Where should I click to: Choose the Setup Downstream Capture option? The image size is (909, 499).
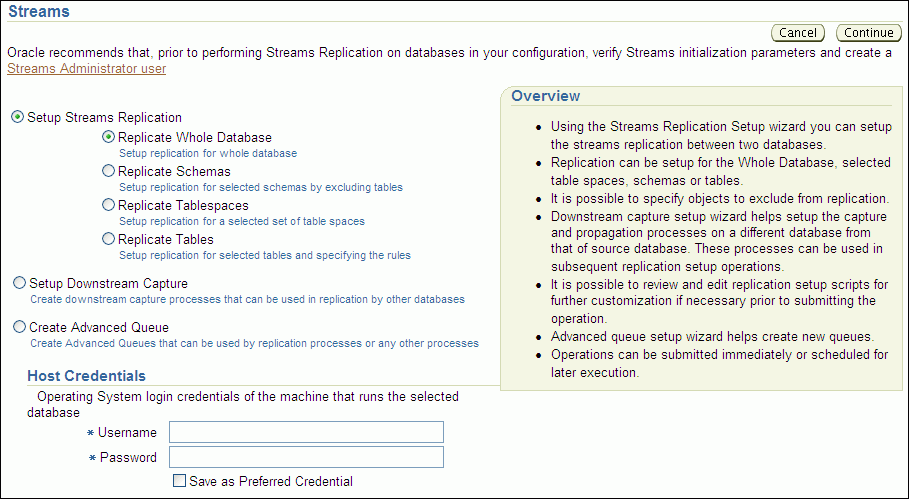coord(20,283)
